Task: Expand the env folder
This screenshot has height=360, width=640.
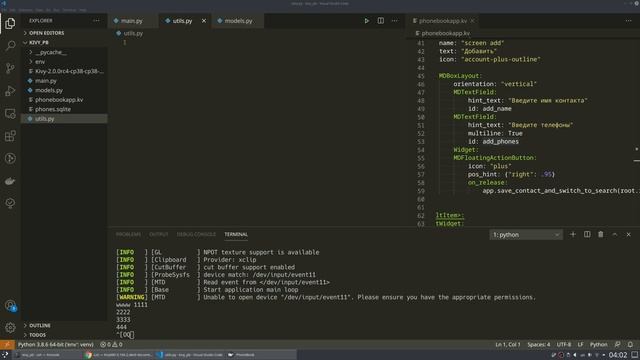Action: point(40,62)
